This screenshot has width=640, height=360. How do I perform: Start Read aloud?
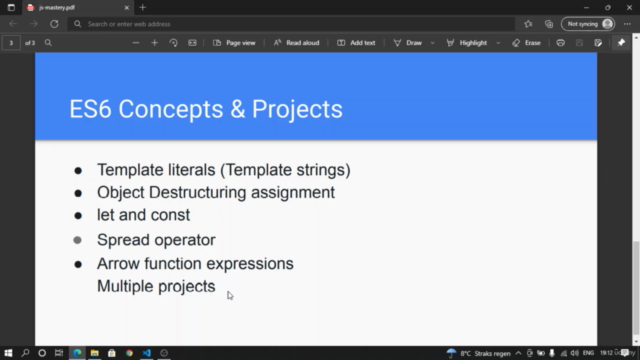coord(296,43)
